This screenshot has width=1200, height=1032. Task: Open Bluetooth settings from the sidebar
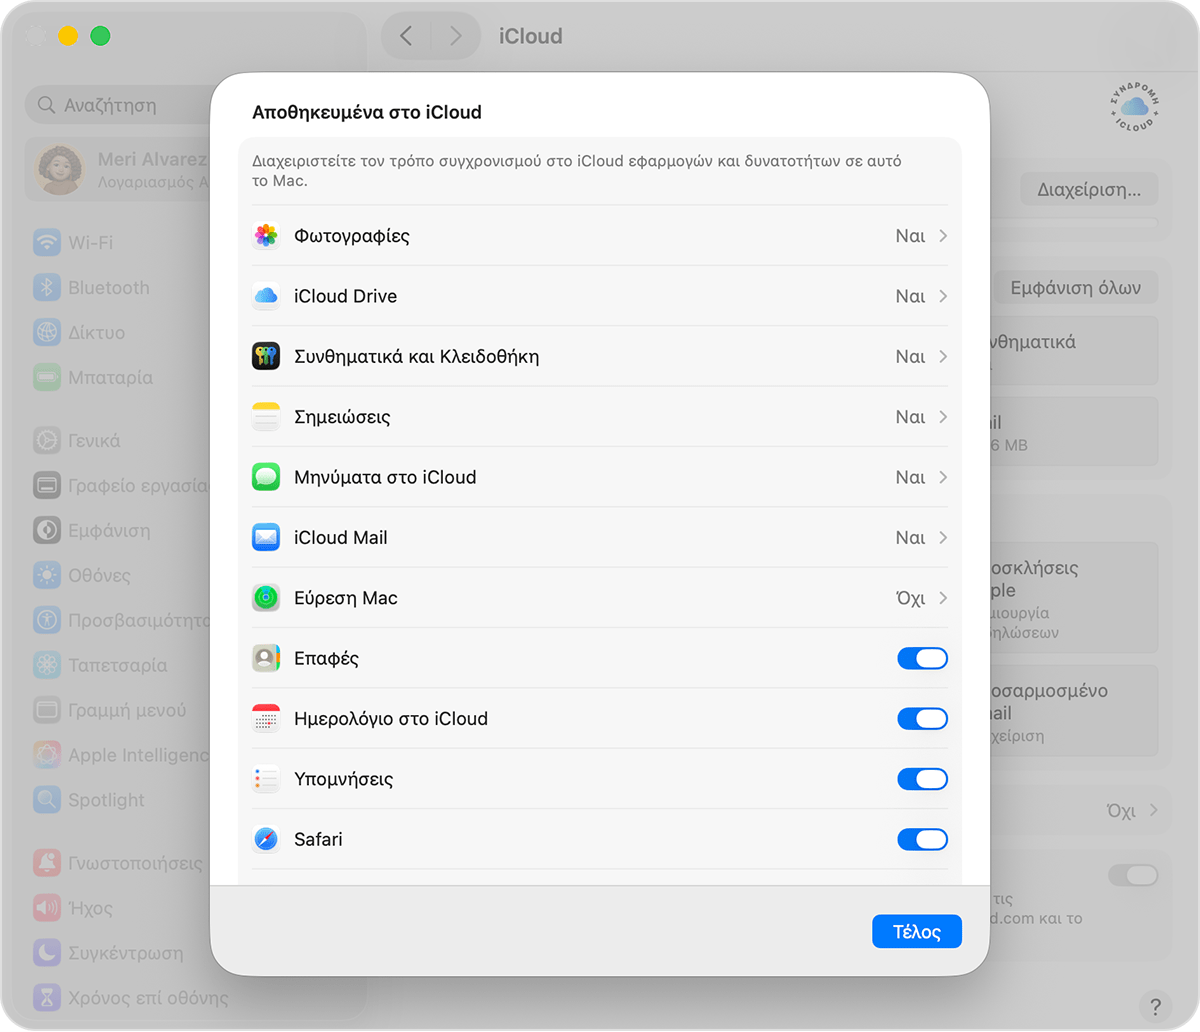point(110,287)
